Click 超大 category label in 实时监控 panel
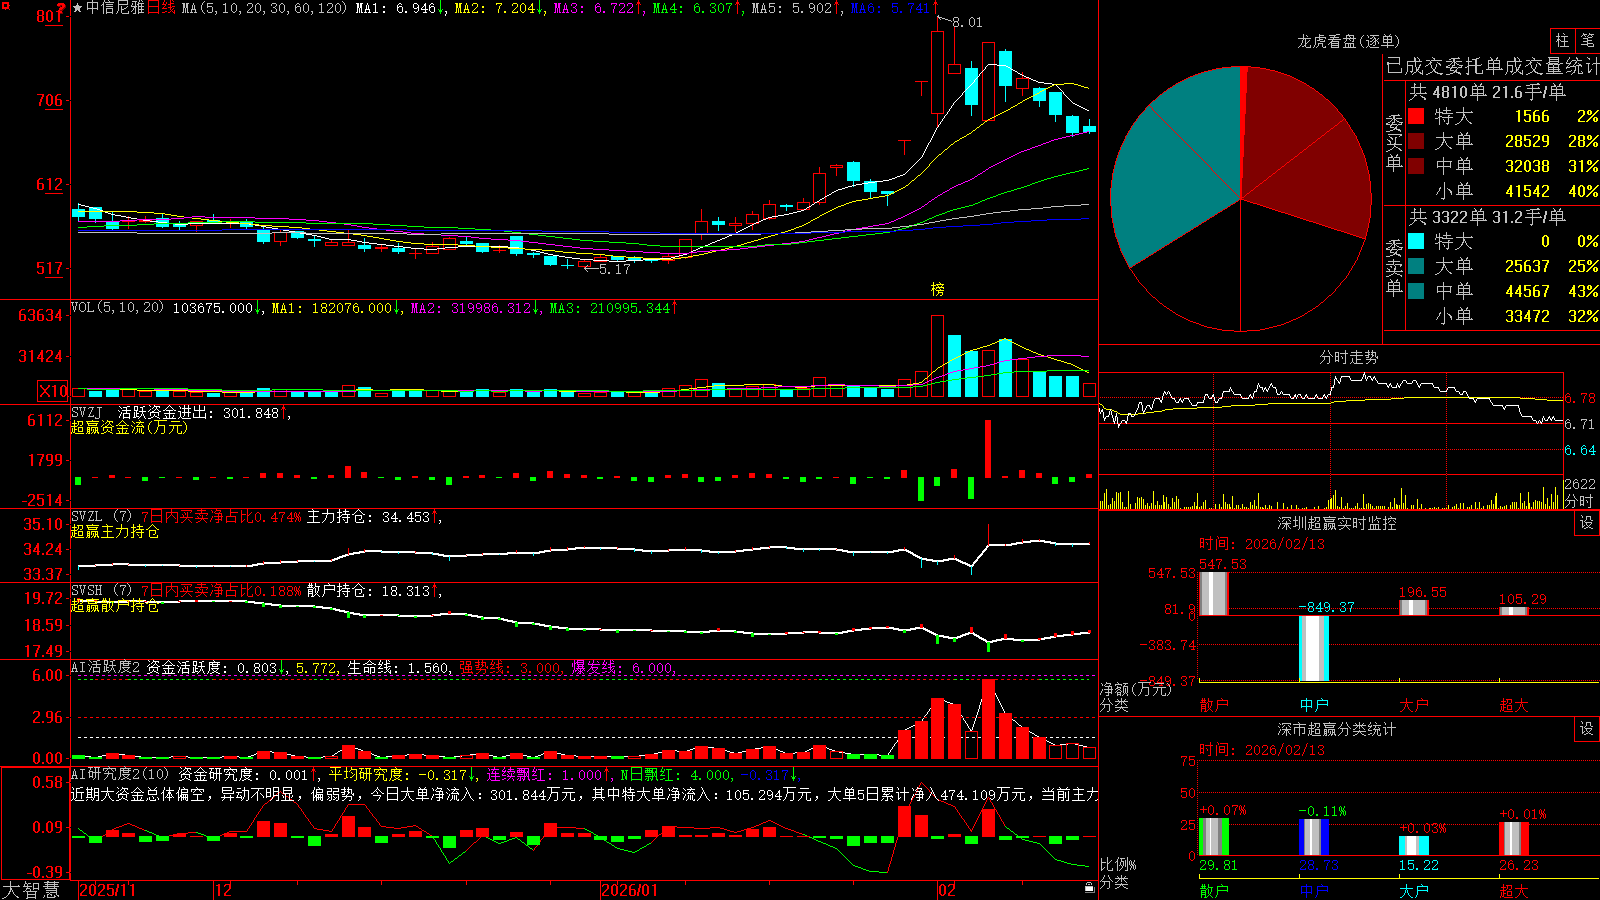This screenshot has width=1600, height=900. coord(1514,705)
